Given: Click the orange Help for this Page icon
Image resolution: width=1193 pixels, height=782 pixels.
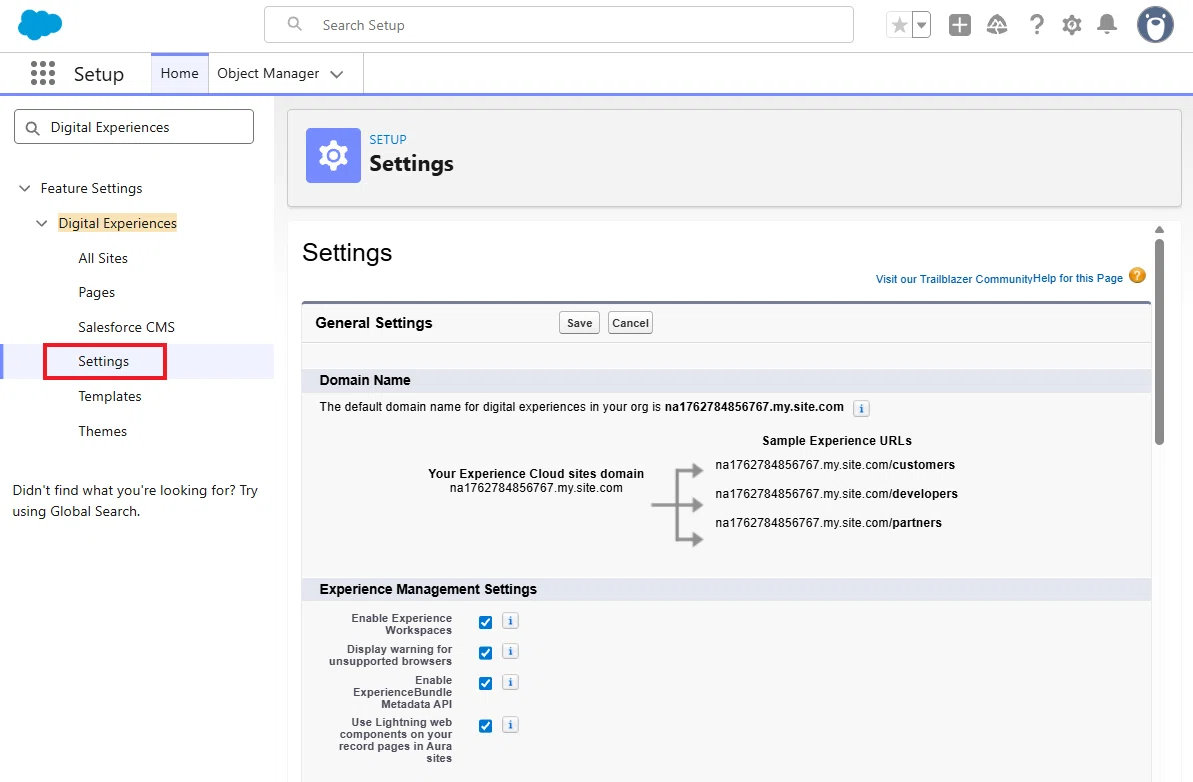Looking at the screenshot, I should tap(1137, 275).
